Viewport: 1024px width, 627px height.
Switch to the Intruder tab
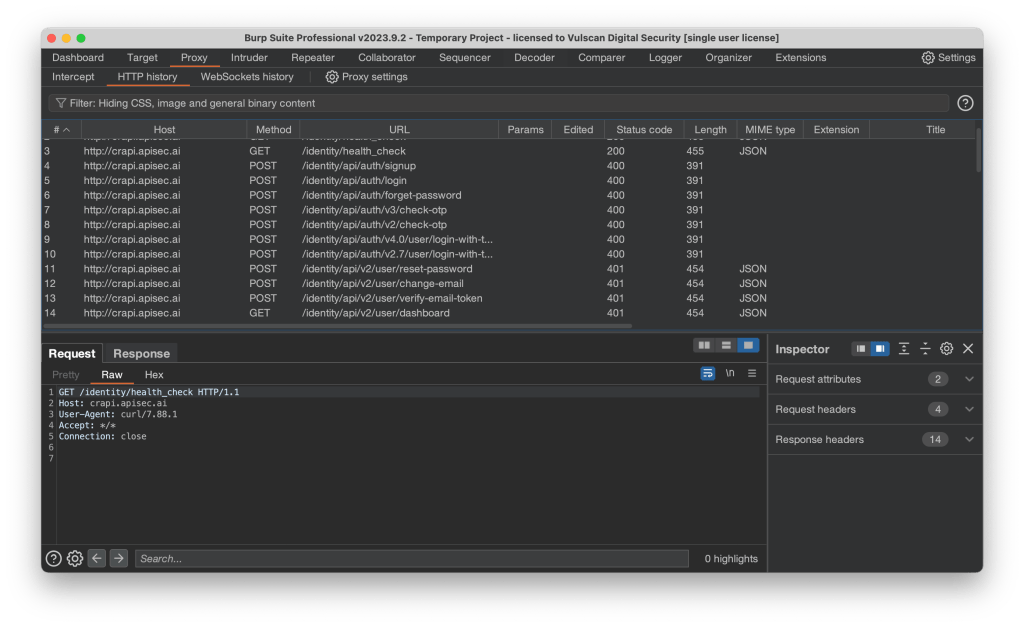[x=249, y=57]
